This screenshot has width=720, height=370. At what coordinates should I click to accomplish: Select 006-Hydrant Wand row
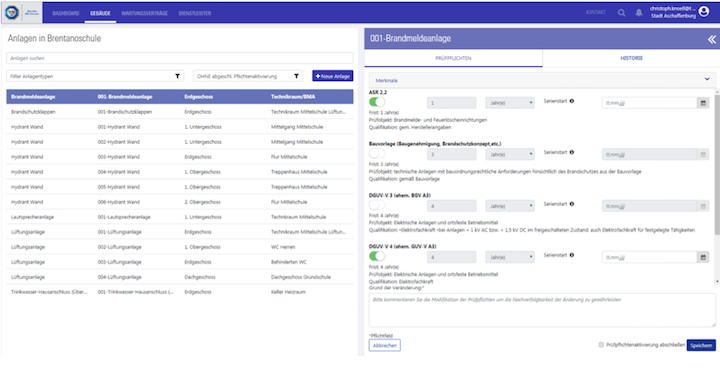[x=180, y=202]
